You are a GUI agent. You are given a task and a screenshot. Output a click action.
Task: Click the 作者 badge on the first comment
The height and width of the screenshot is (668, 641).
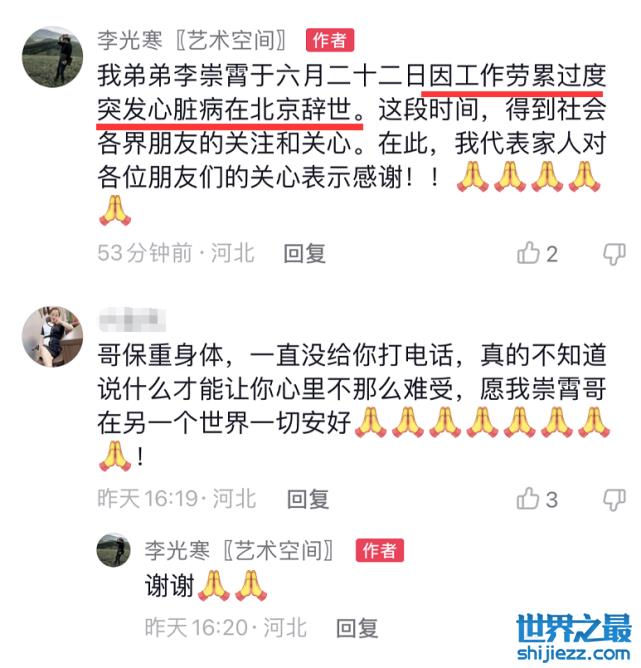click(x=330, y=41)
